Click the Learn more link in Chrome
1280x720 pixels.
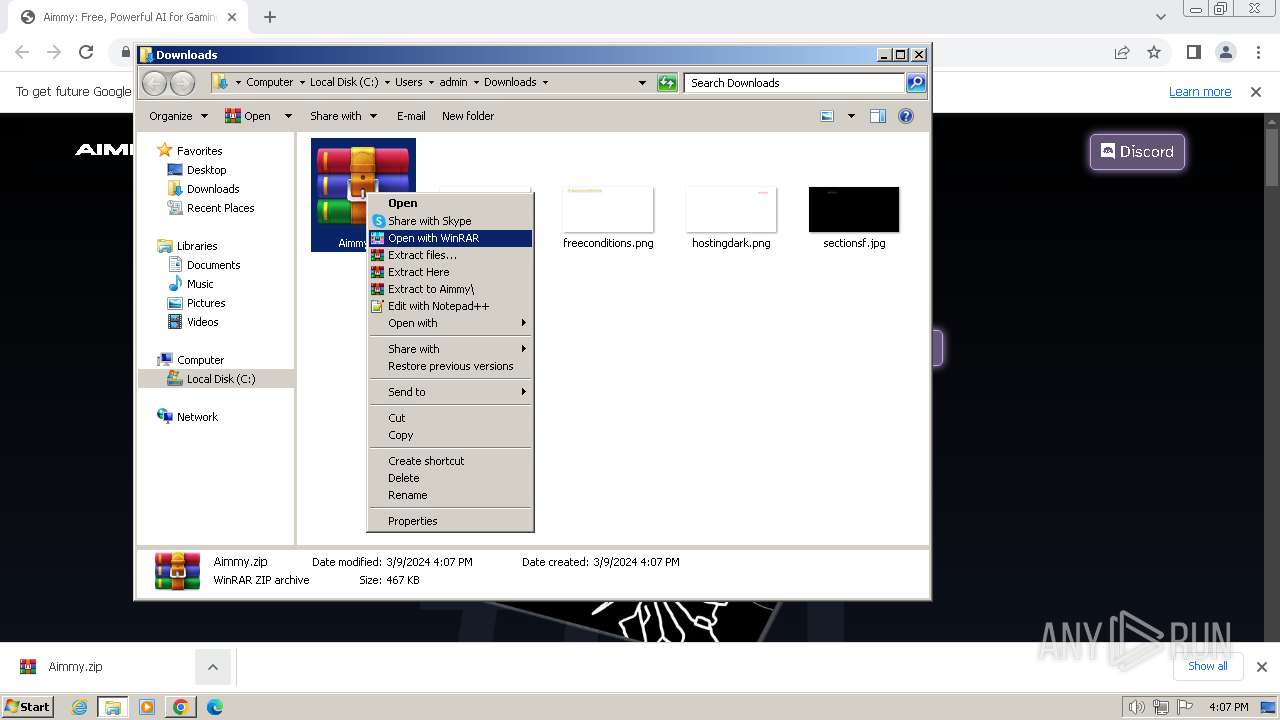click(1200, 91)
